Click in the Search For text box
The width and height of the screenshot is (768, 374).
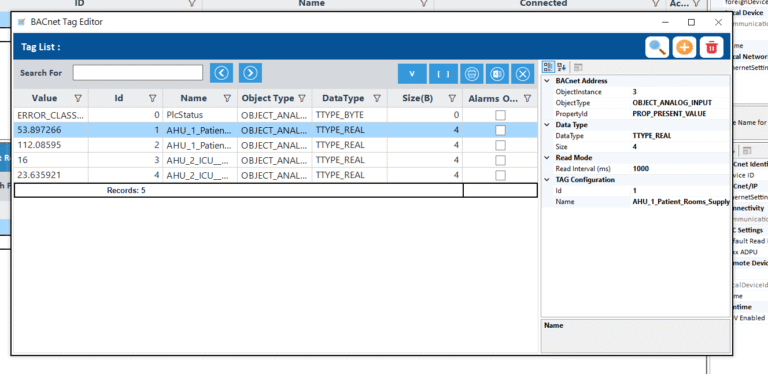pyautogui.click(x=138, y=73)
